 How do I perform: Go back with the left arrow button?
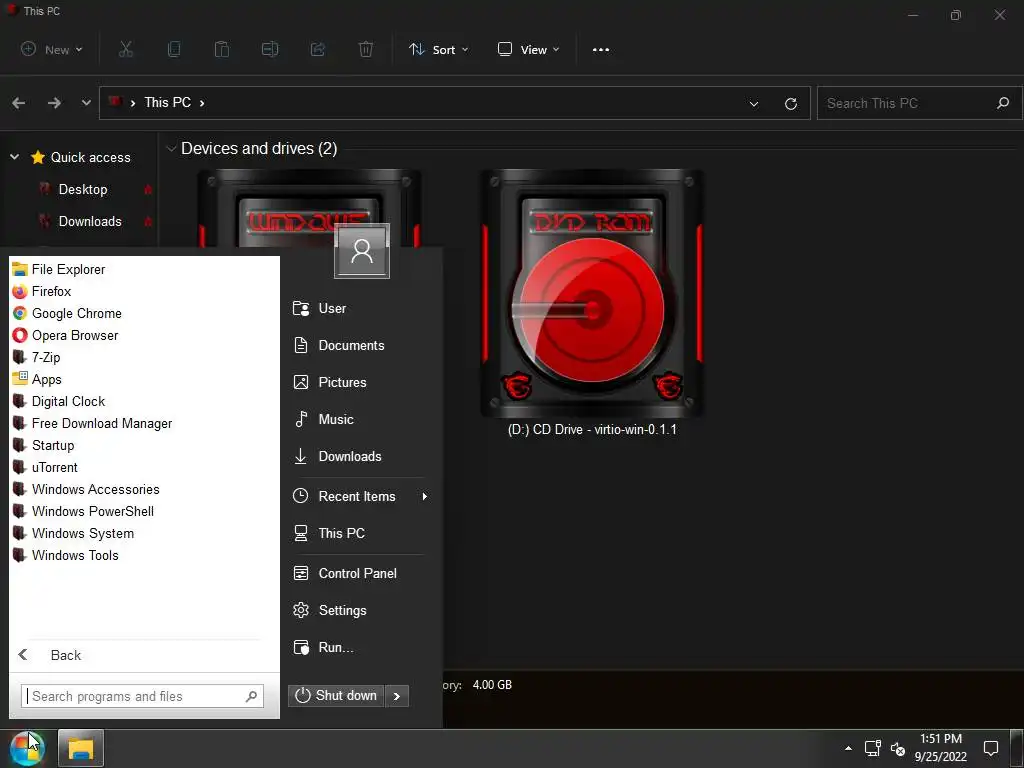[19, 103]
